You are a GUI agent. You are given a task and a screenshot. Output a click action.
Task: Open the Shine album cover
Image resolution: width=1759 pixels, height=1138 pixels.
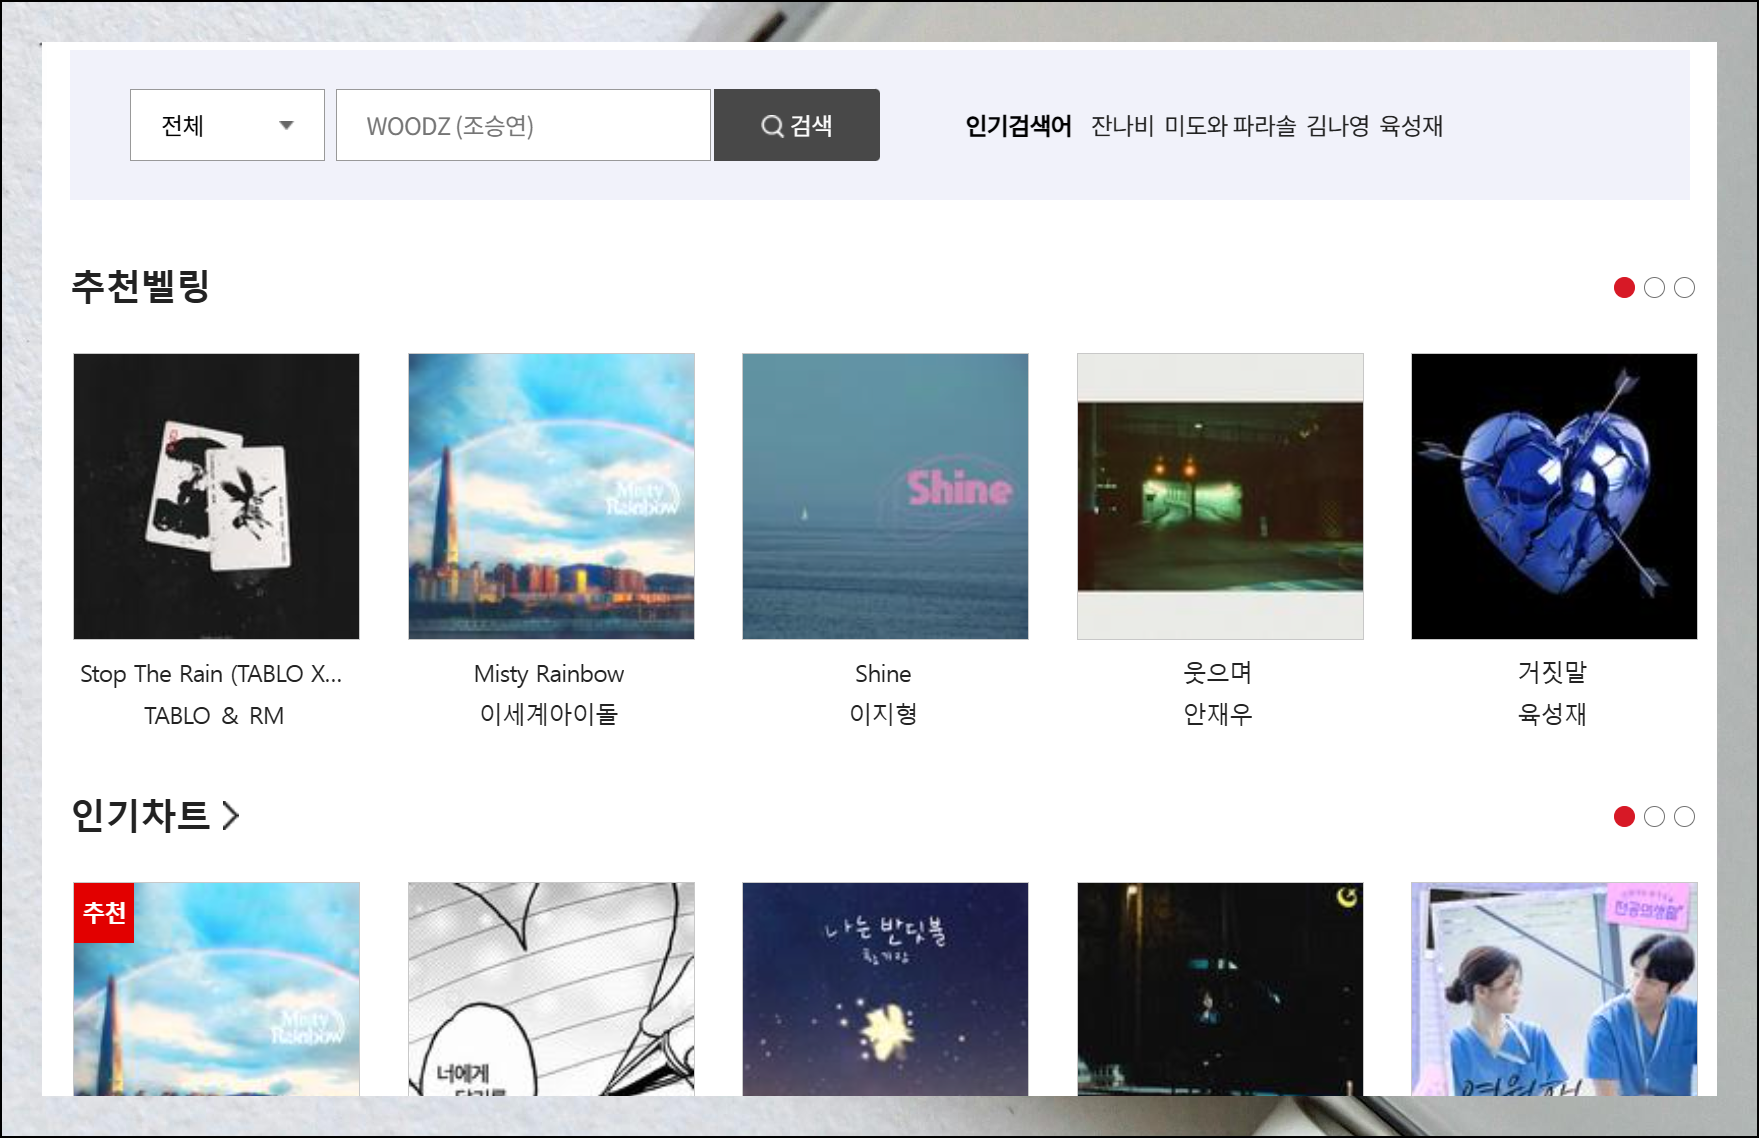[885, 496]
